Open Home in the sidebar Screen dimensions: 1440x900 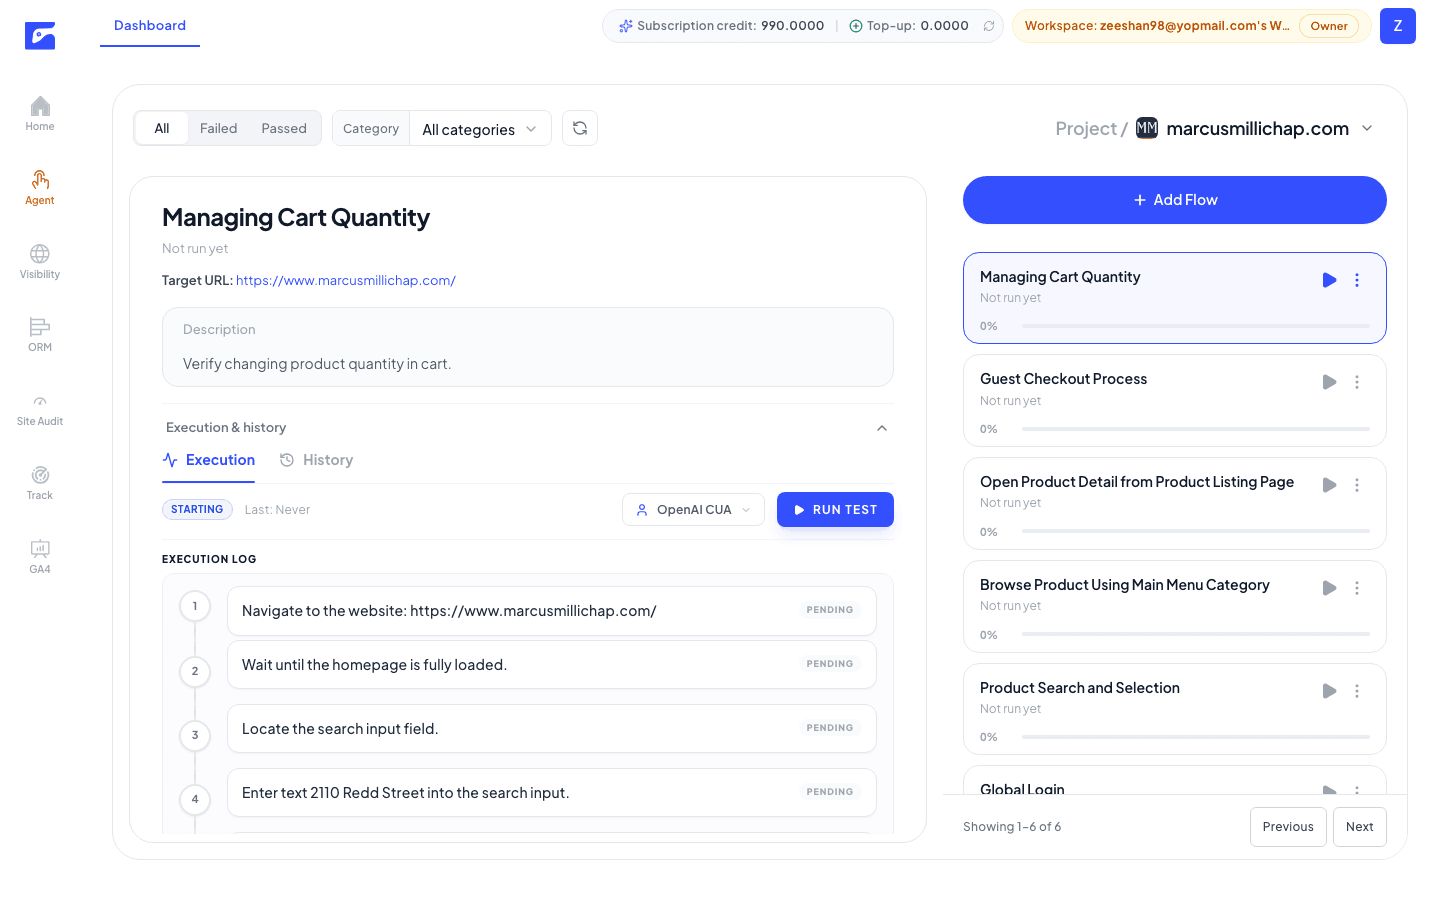(x=40, y=113)
